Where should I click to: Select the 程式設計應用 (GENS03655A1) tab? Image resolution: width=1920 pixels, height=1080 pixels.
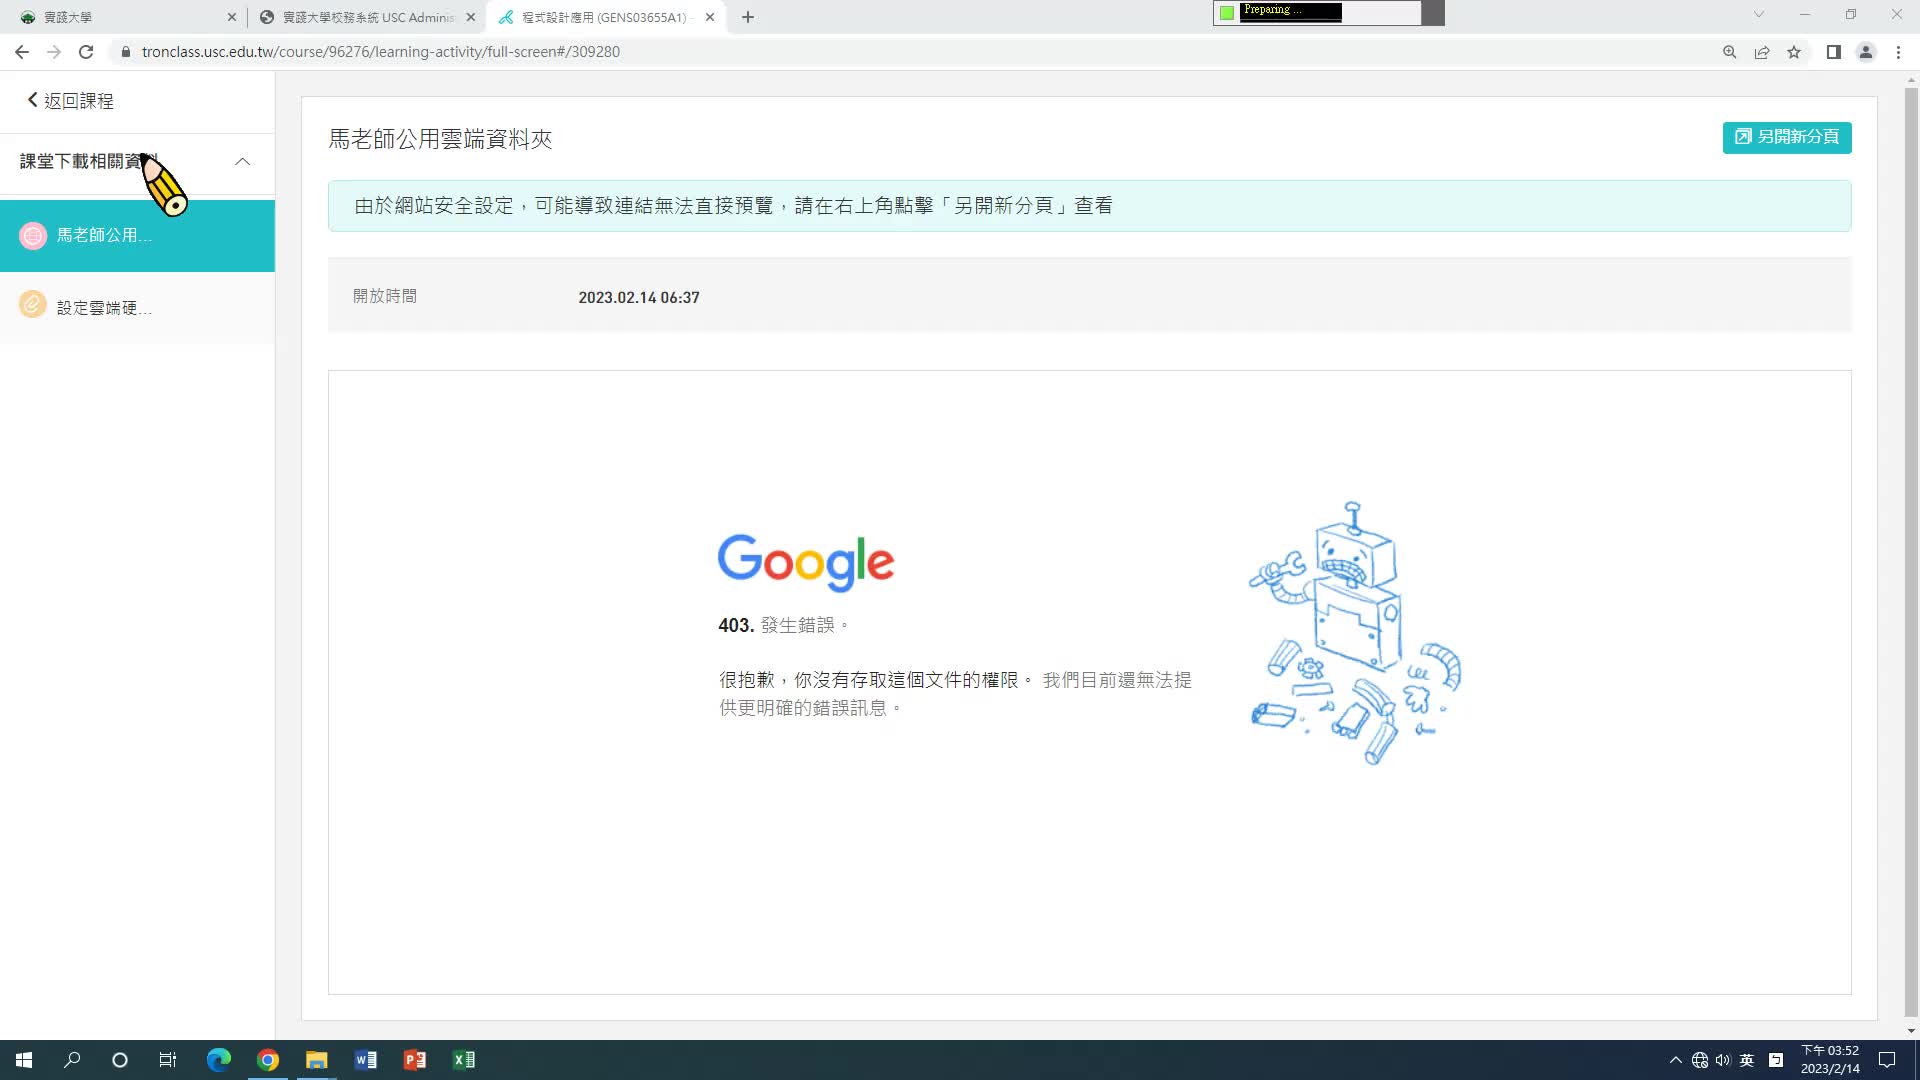606,17
